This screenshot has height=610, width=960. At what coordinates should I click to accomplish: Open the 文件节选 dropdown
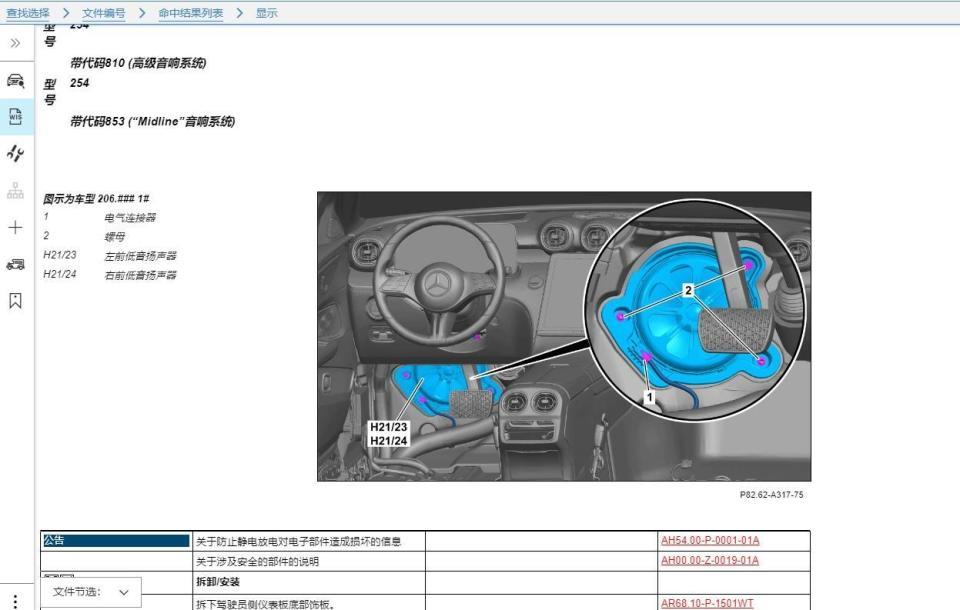91,592
